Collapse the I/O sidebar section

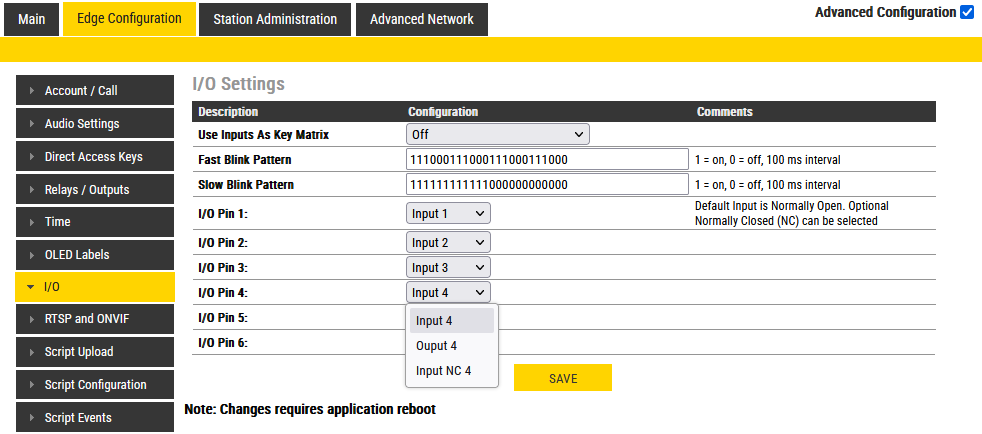[95, 287]
